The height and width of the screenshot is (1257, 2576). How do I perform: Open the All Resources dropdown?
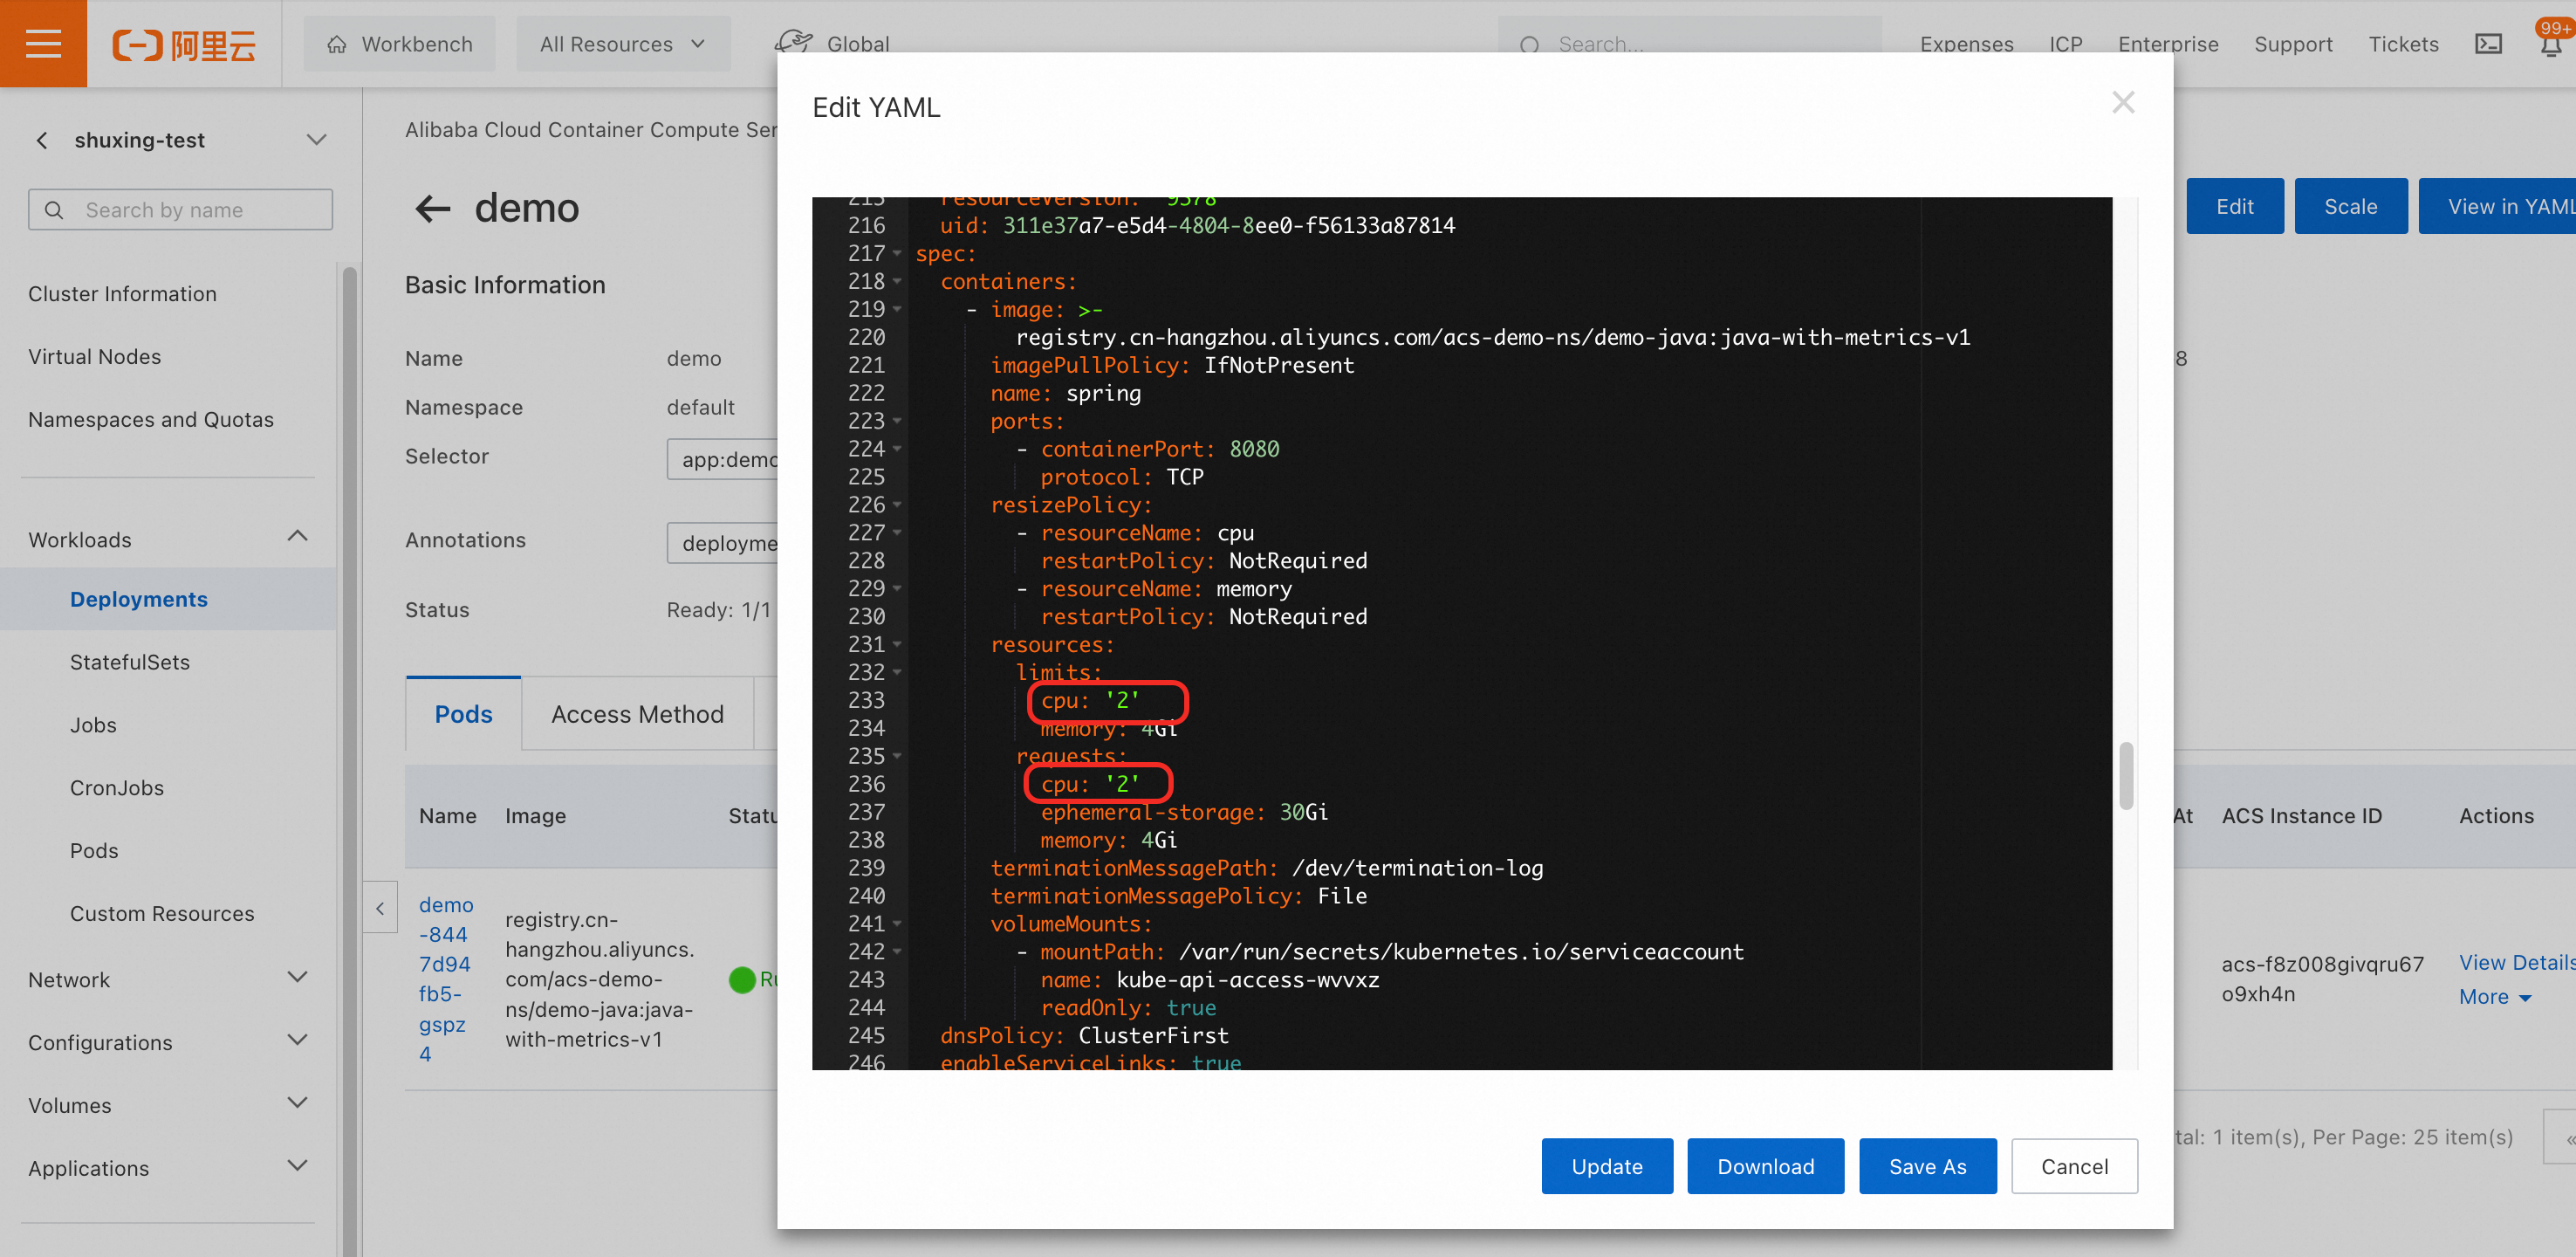622,44
